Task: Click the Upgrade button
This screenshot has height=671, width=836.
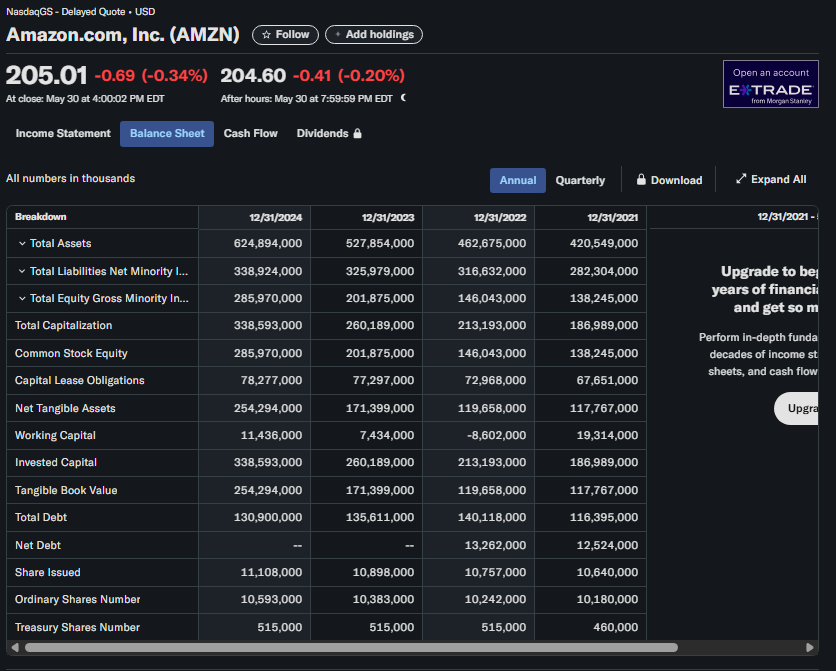Action: point(797,408)
